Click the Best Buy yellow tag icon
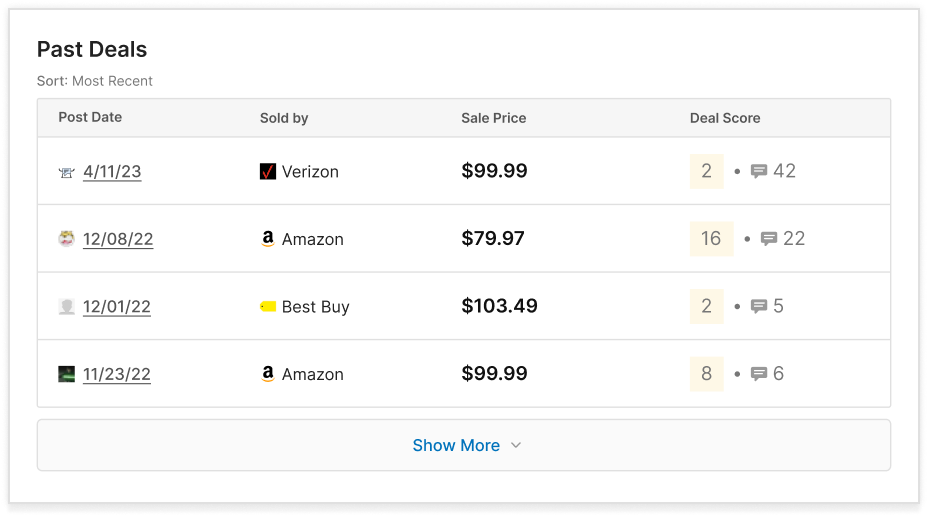928x516 pixels. 268,306
